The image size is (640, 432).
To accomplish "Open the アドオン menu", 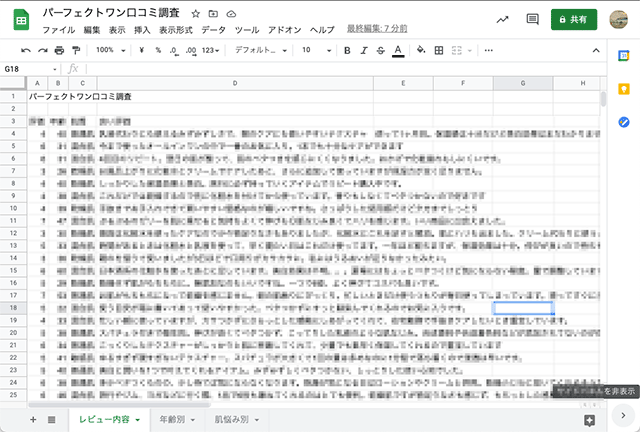I will tap(284, 30).
